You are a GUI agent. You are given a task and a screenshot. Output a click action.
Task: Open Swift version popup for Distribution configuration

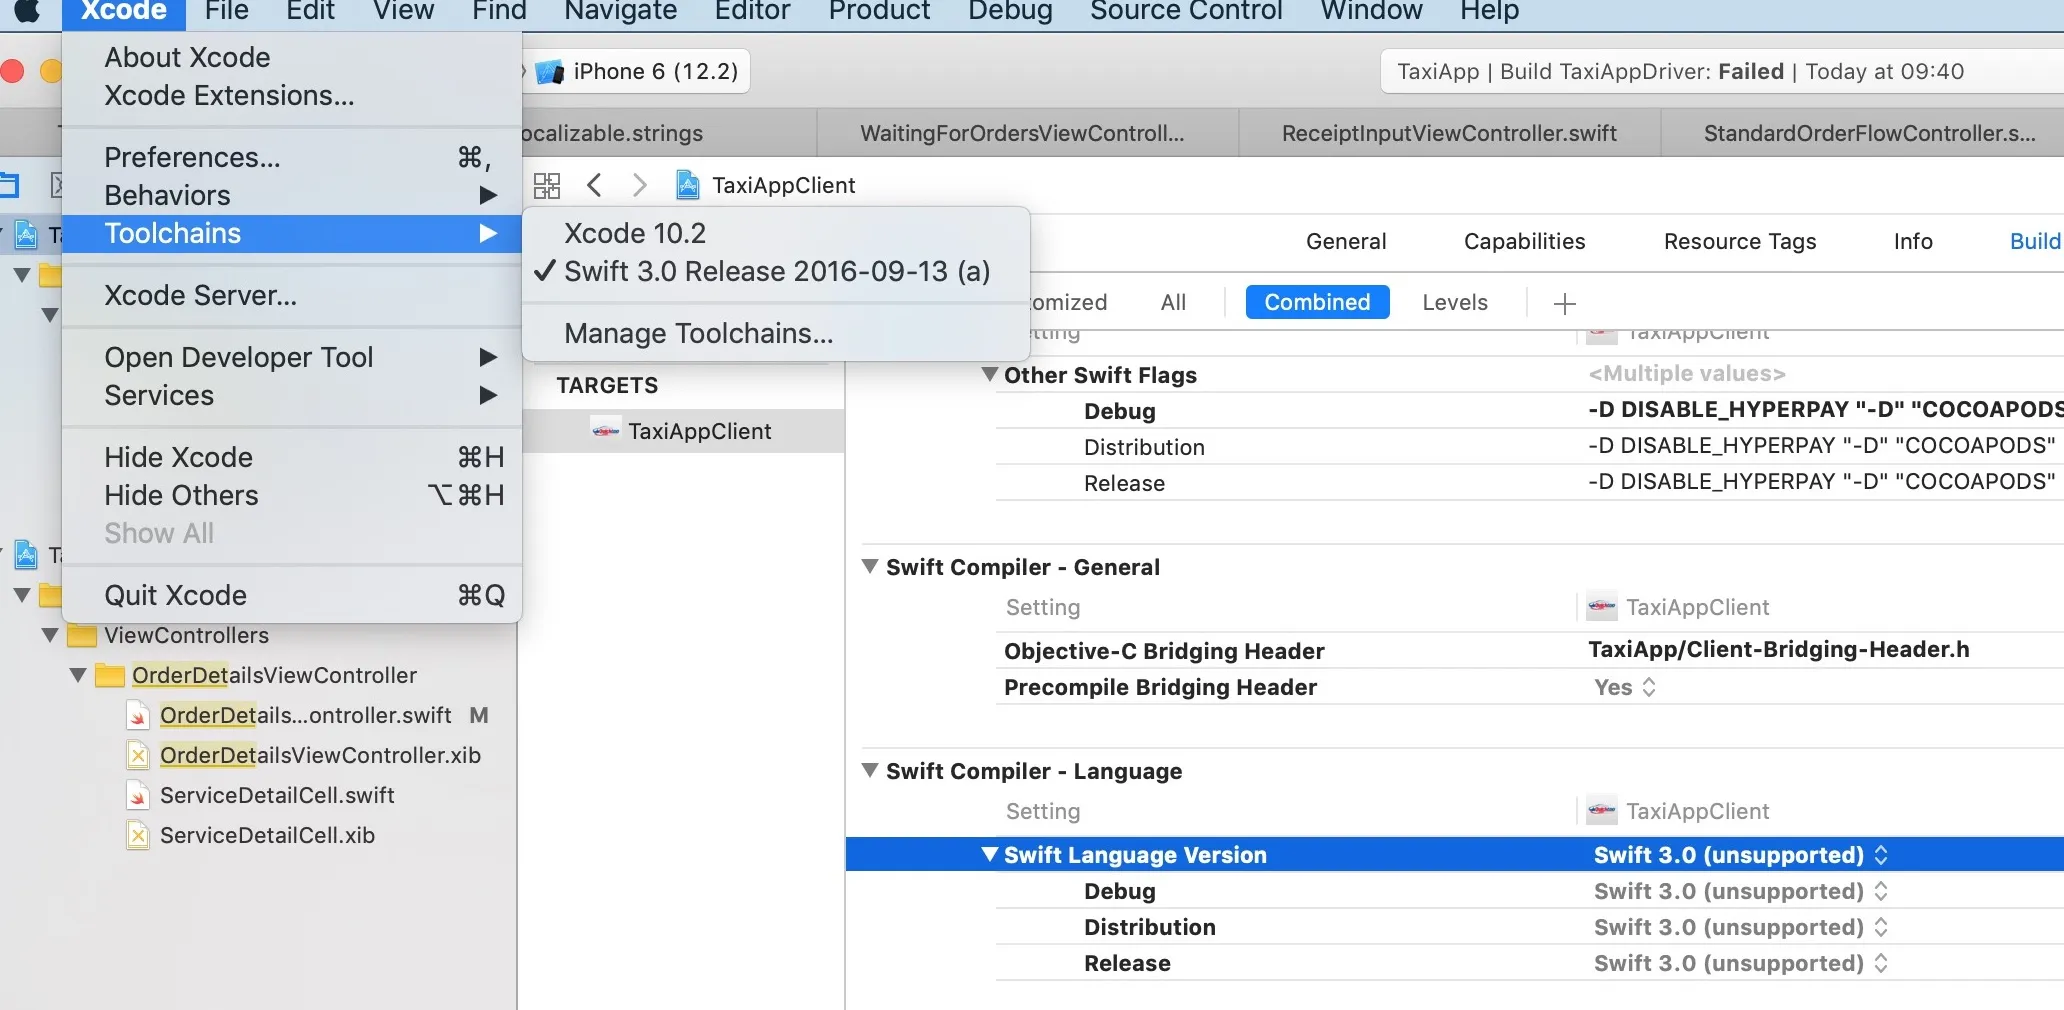coord(1740,927)
